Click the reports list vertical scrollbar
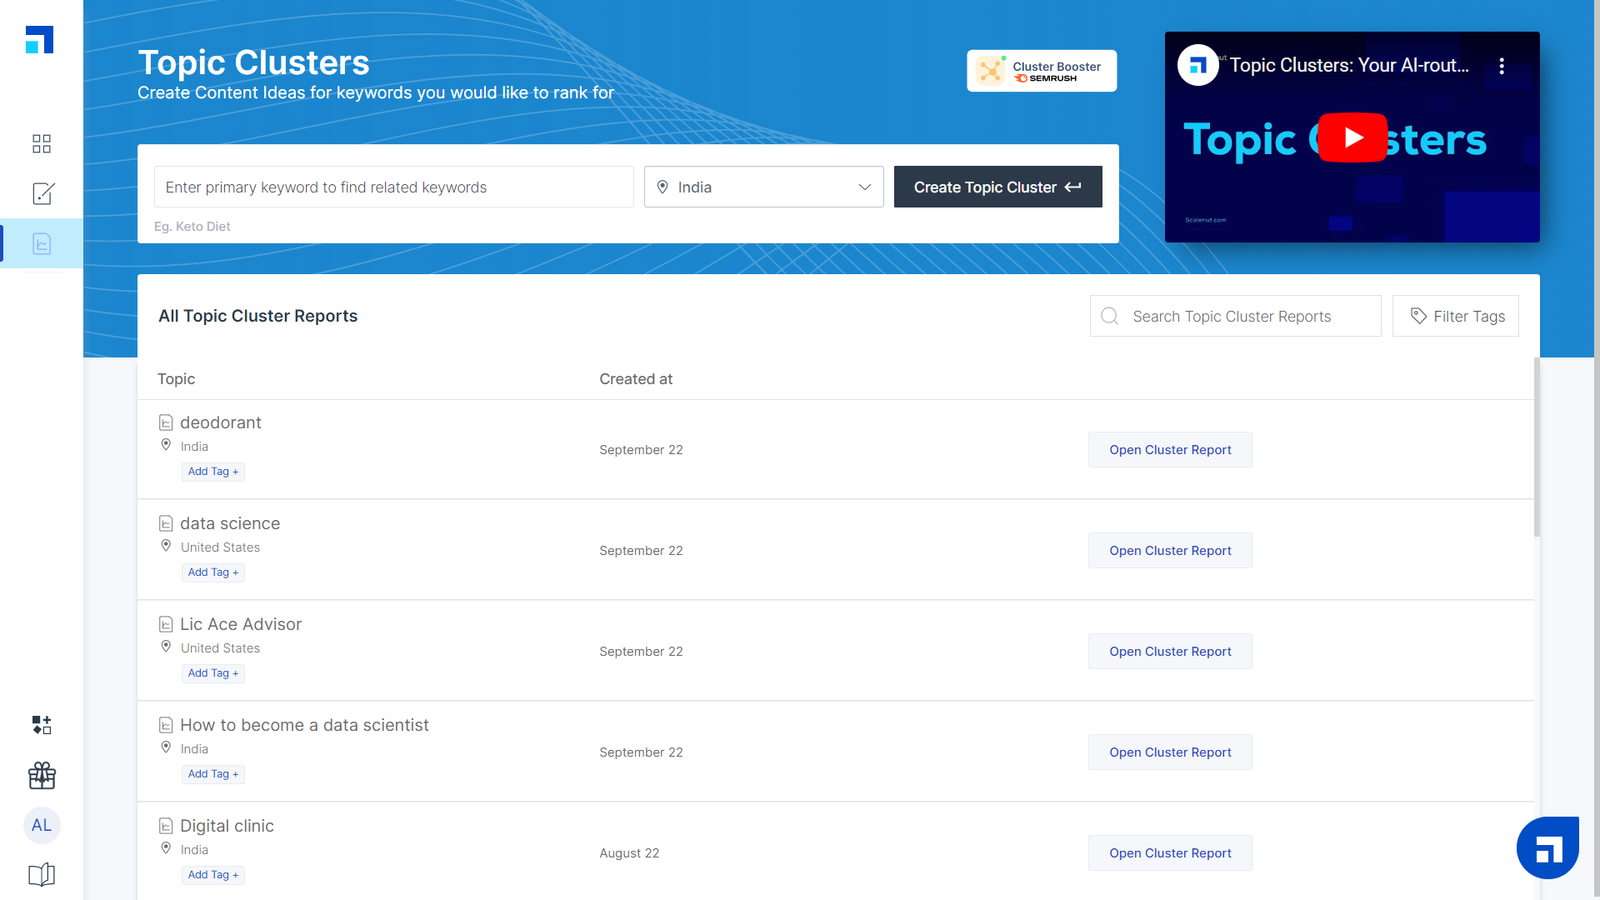Screen dimensions: 1600x900 click(x=1536, y=450)
